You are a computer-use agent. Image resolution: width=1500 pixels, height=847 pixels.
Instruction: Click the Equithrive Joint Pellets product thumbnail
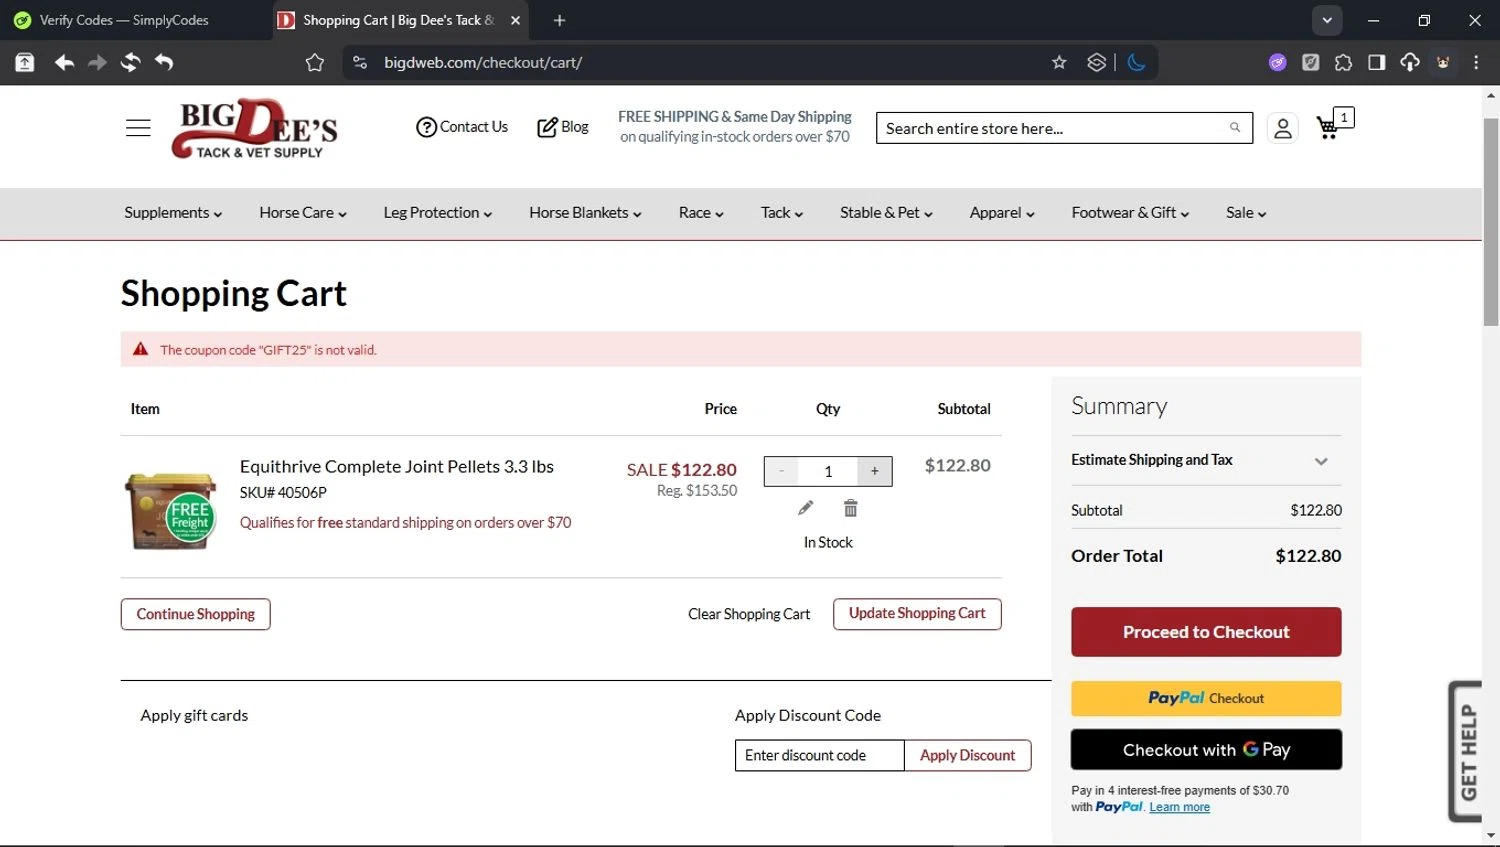coord(171,510)
